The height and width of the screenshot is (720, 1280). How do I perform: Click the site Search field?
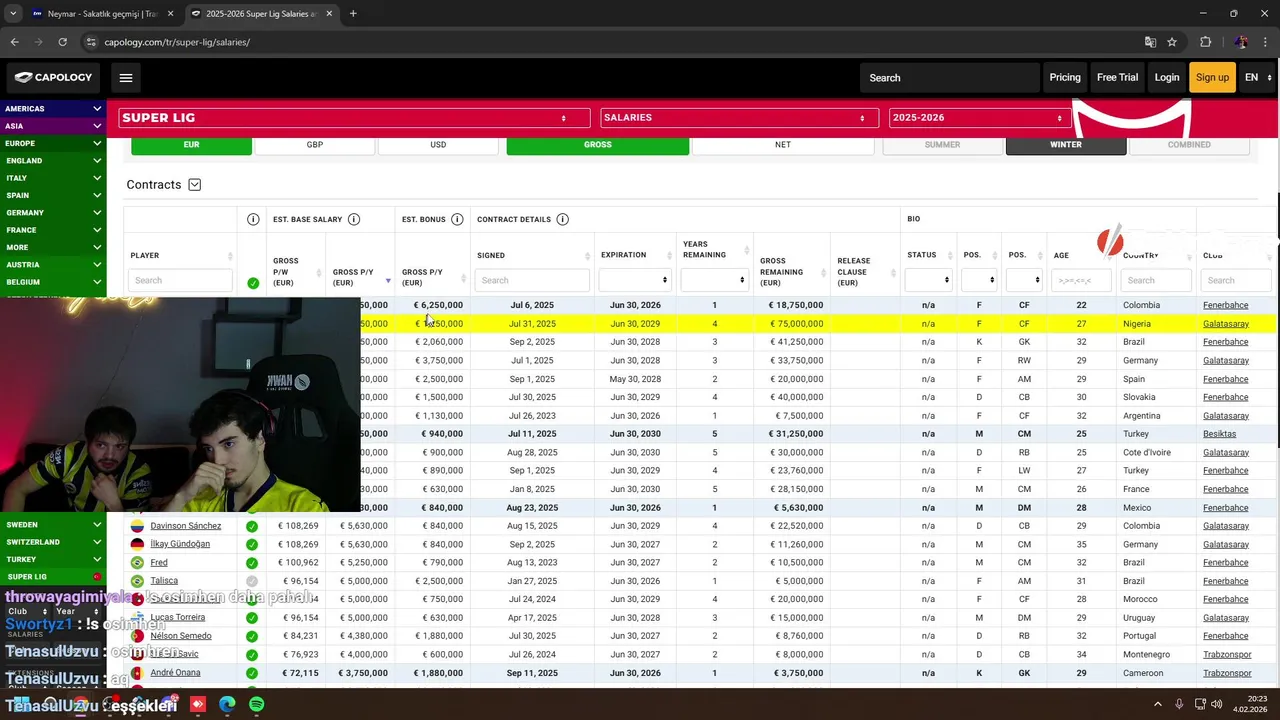[950, 77]
